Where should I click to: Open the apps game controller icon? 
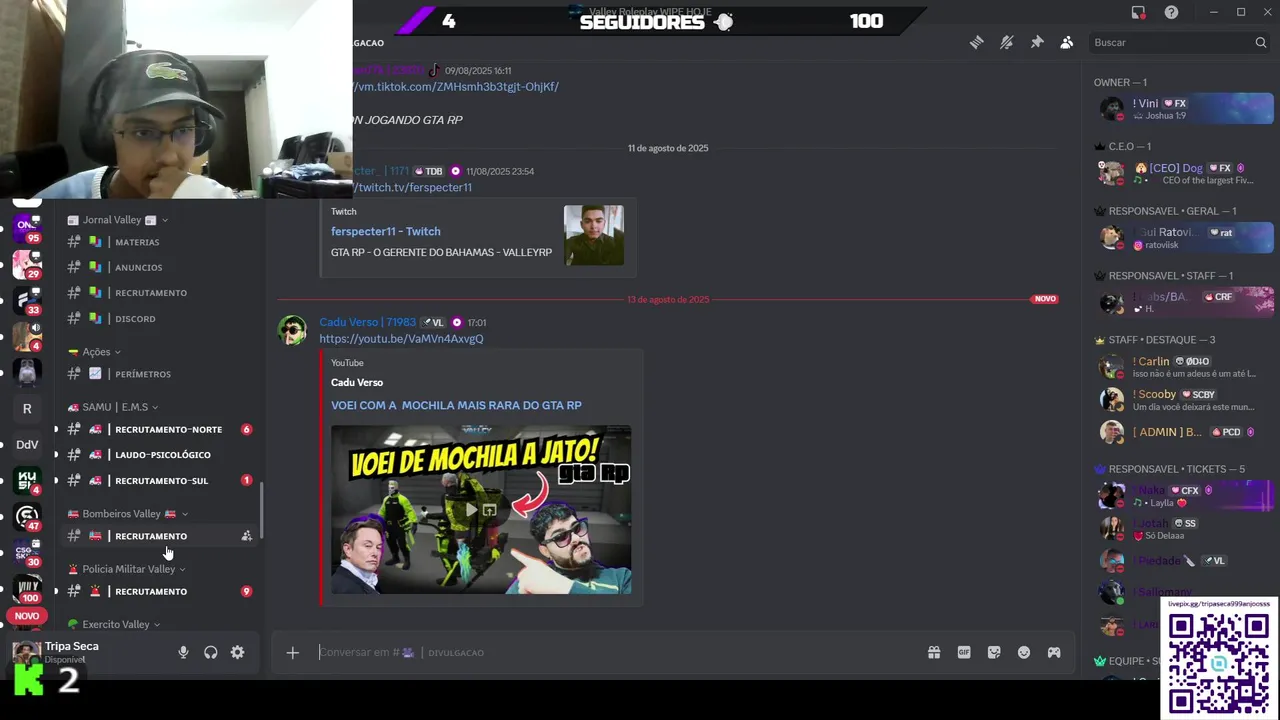1054,652
